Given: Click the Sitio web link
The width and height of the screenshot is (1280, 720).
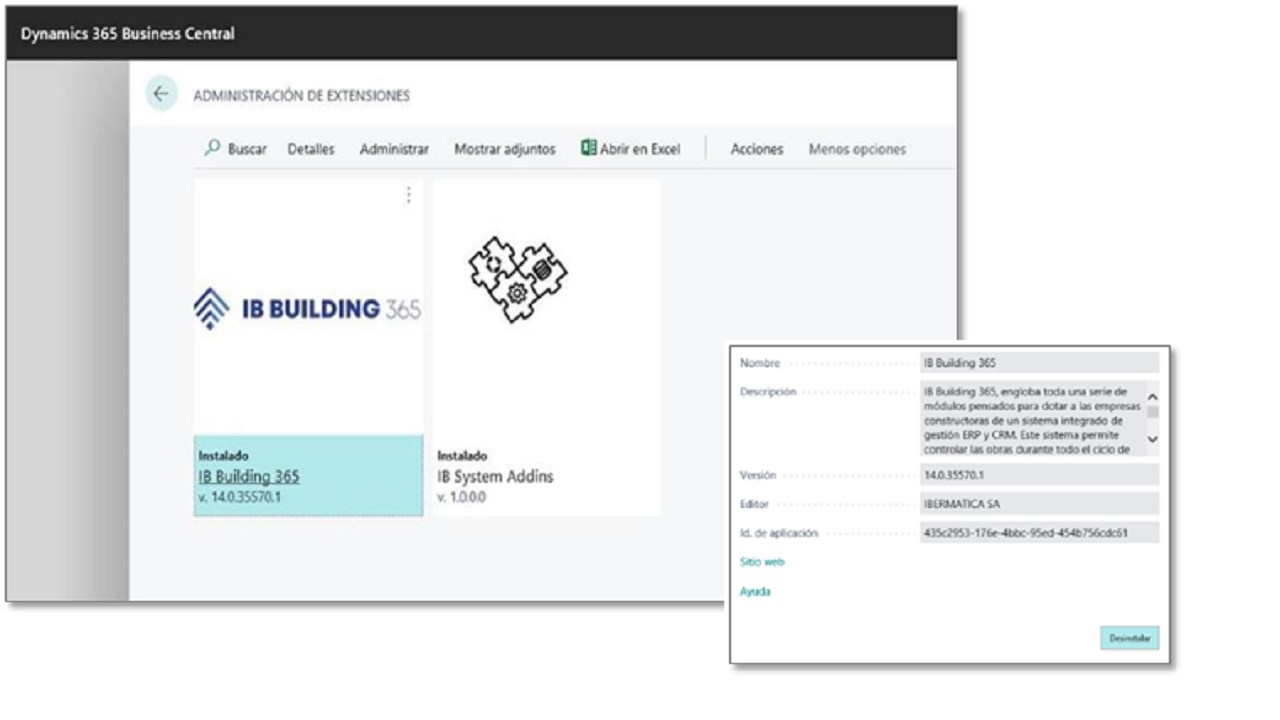Looking at the screenshot, I should point(762,562).
